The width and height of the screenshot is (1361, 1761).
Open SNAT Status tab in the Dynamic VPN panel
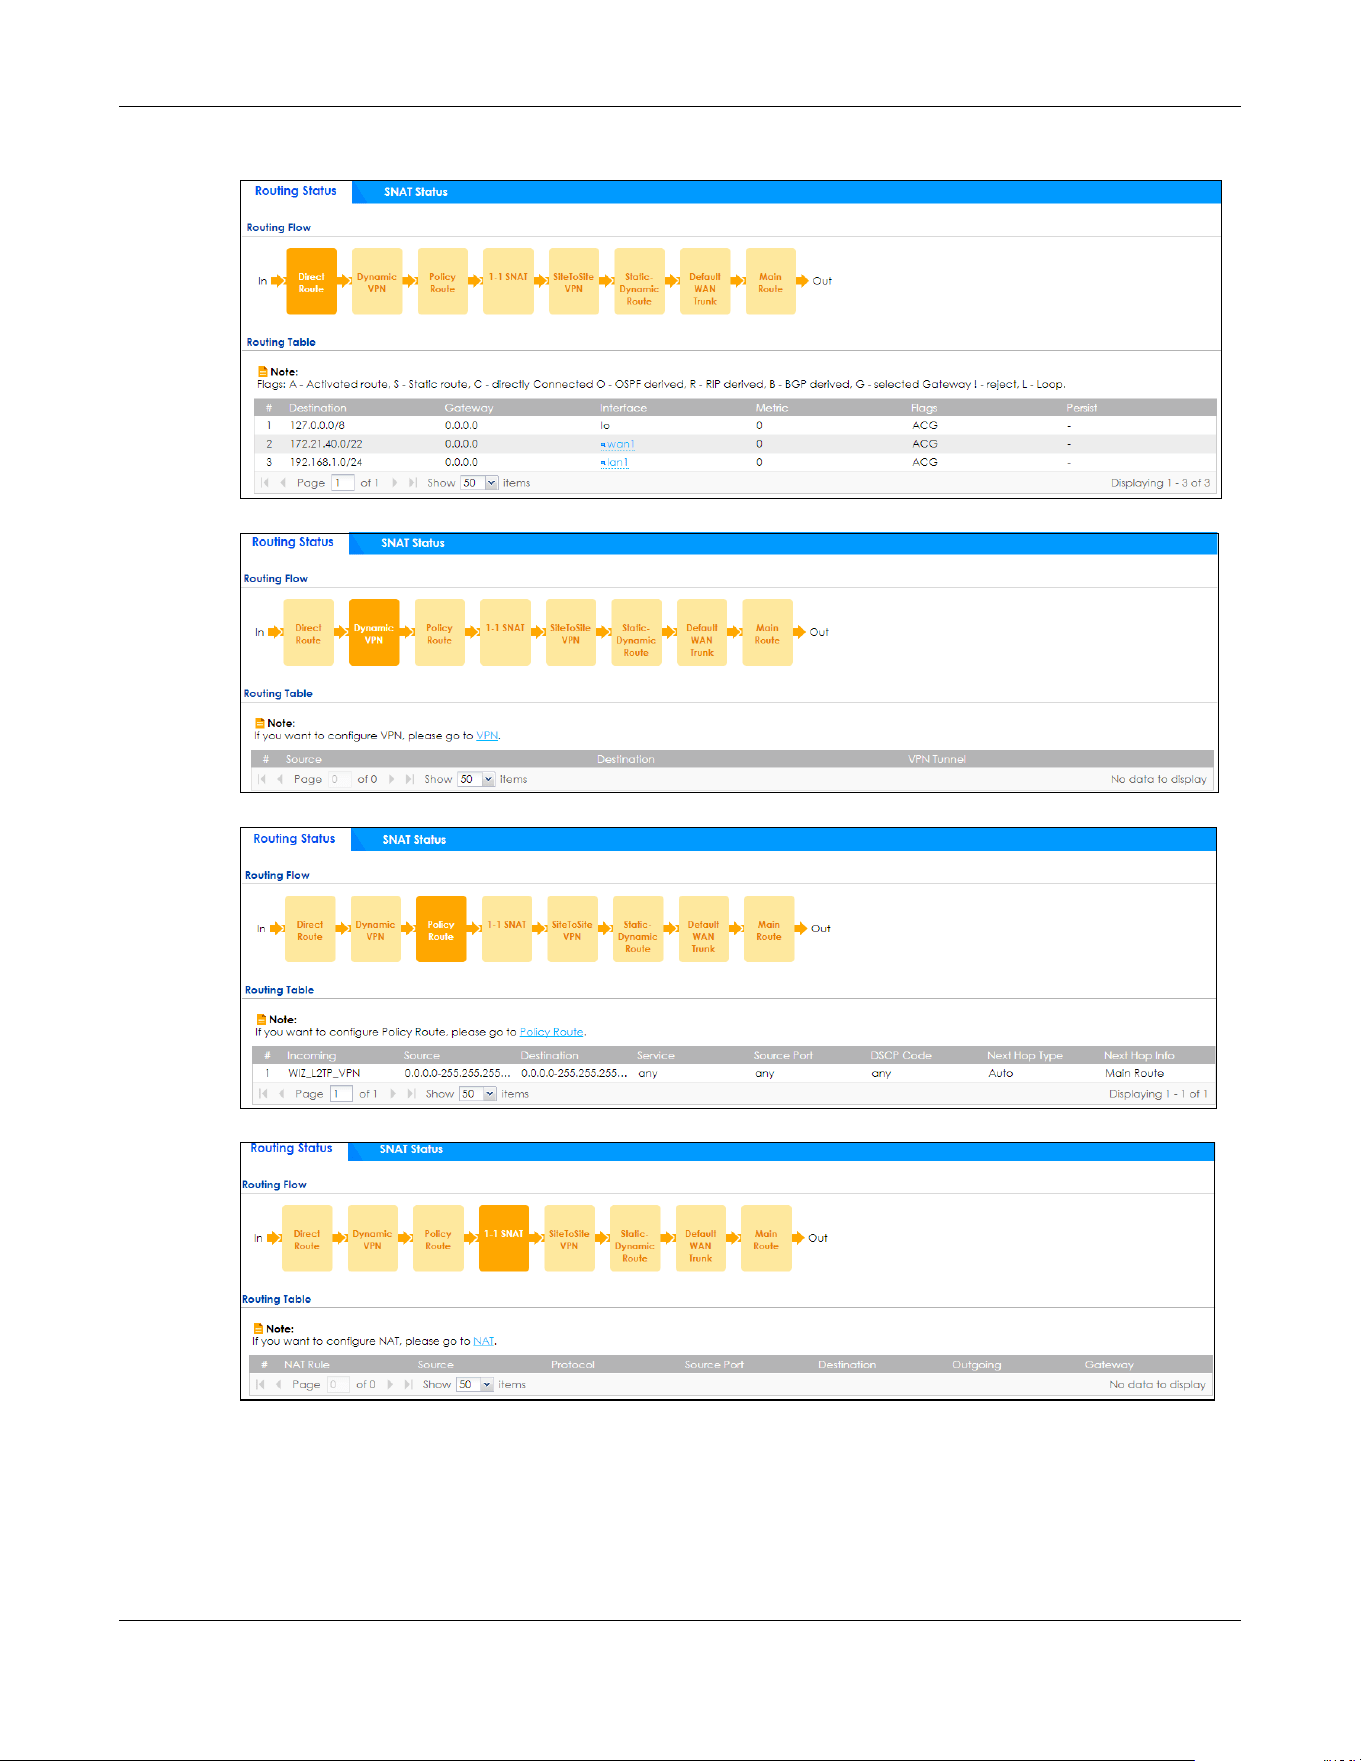coord(412,543)
